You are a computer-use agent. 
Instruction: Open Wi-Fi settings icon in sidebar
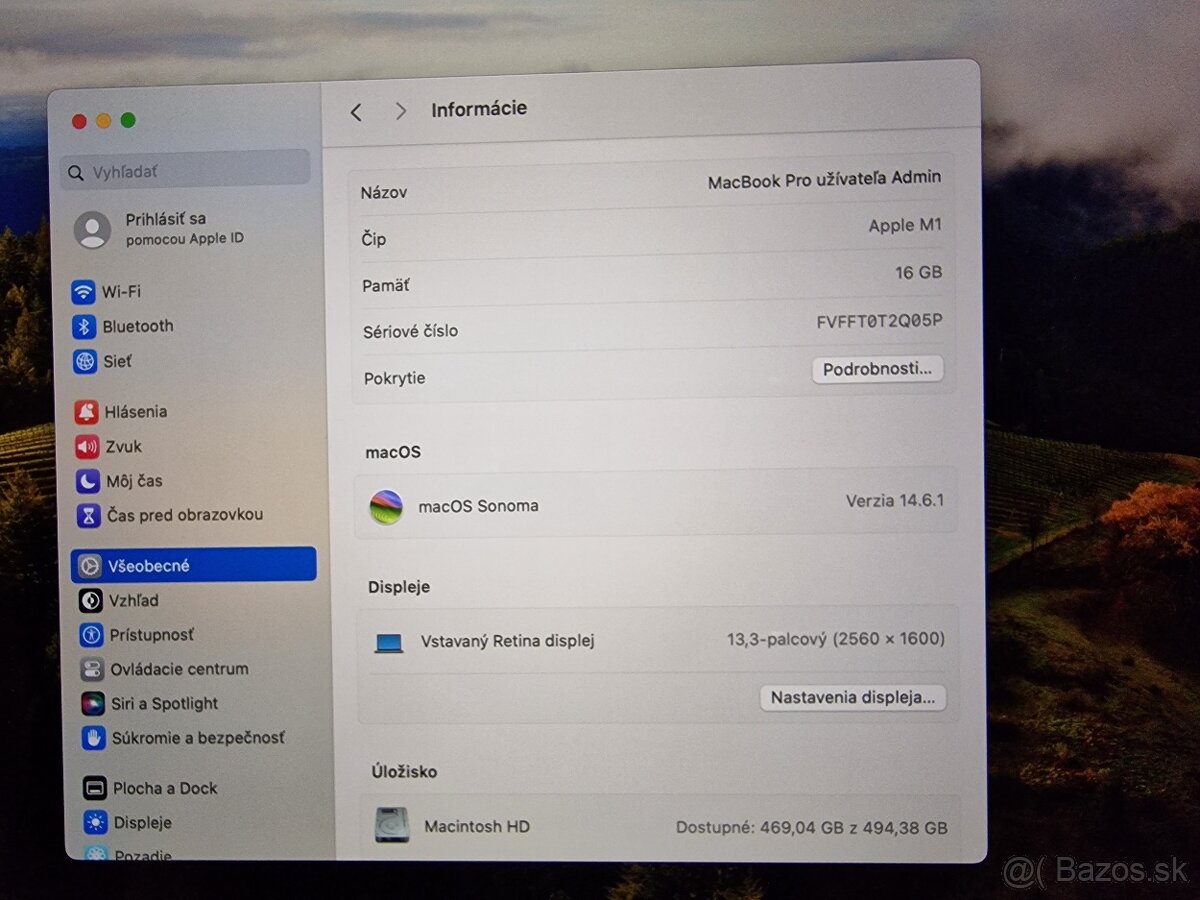(x=83, y=292)
